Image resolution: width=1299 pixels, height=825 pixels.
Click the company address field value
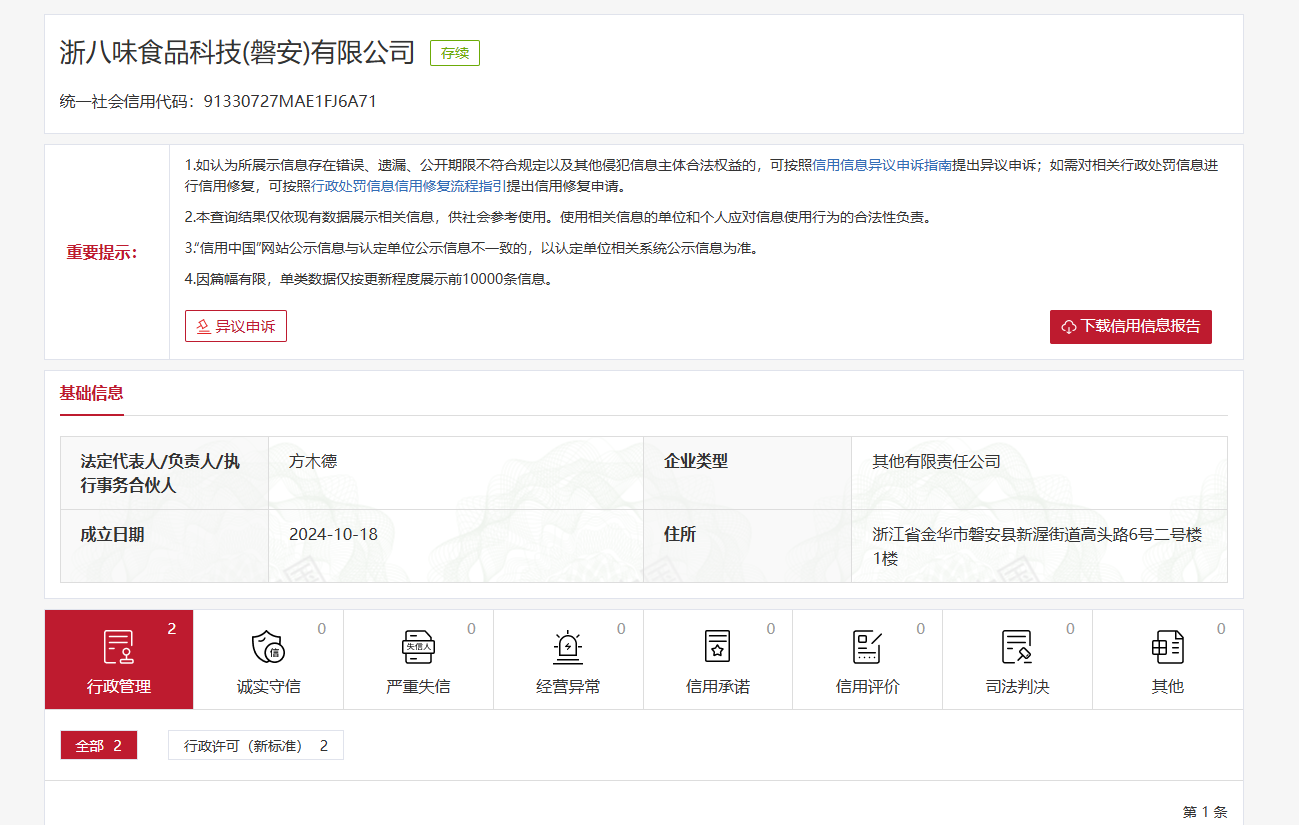(1036, 546)
